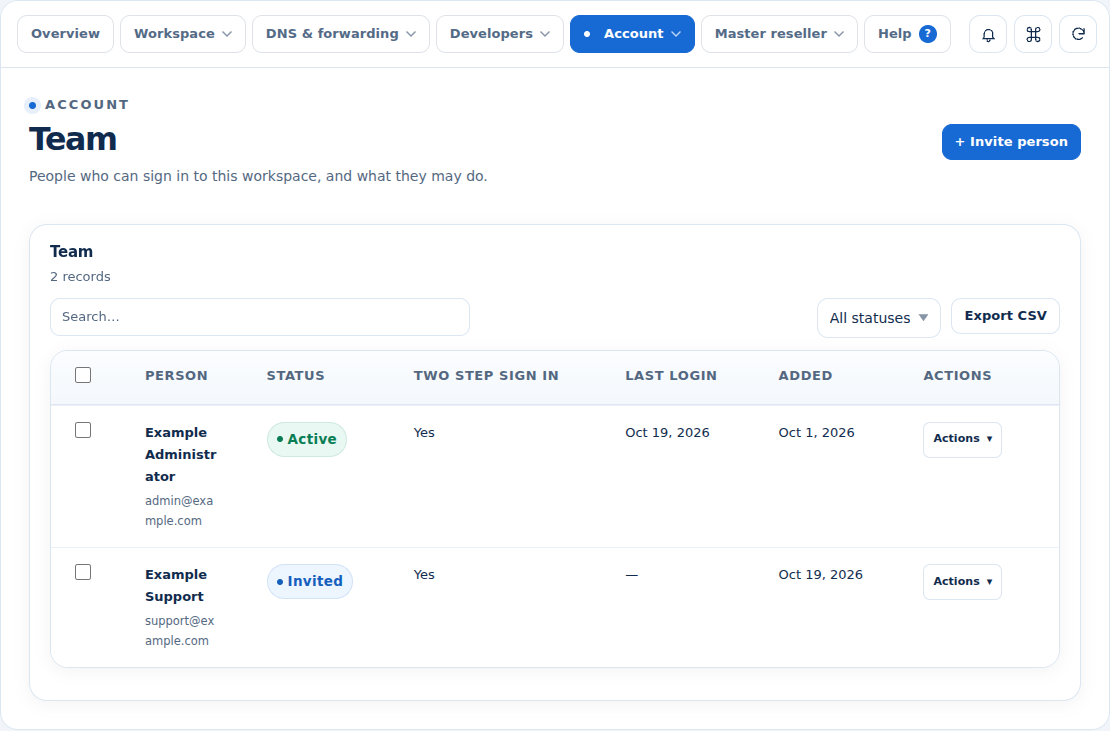Click the Active status badge

pyautogui.click(x=307, y=439)
